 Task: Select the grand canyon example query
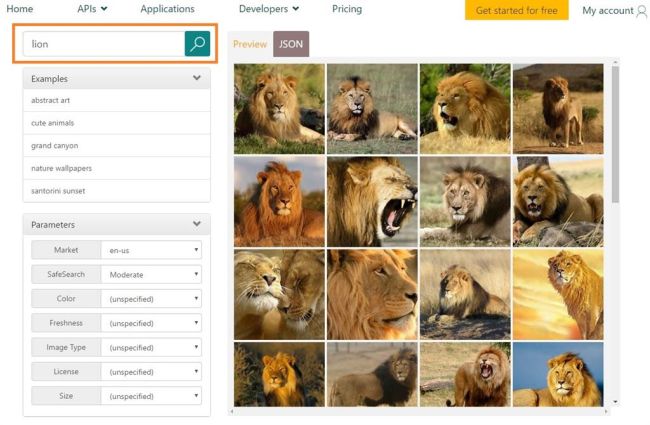coord(116,146)
